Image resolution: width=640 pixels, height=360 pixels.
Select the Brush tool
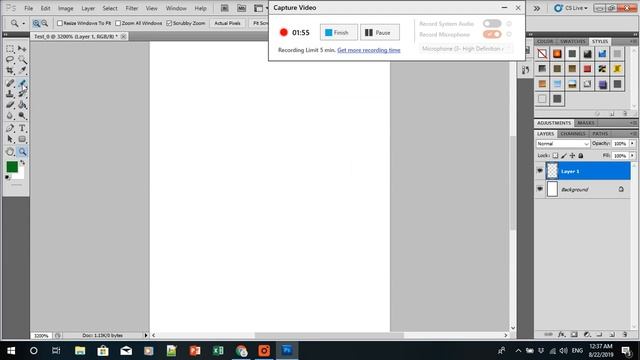pos(22,83)
